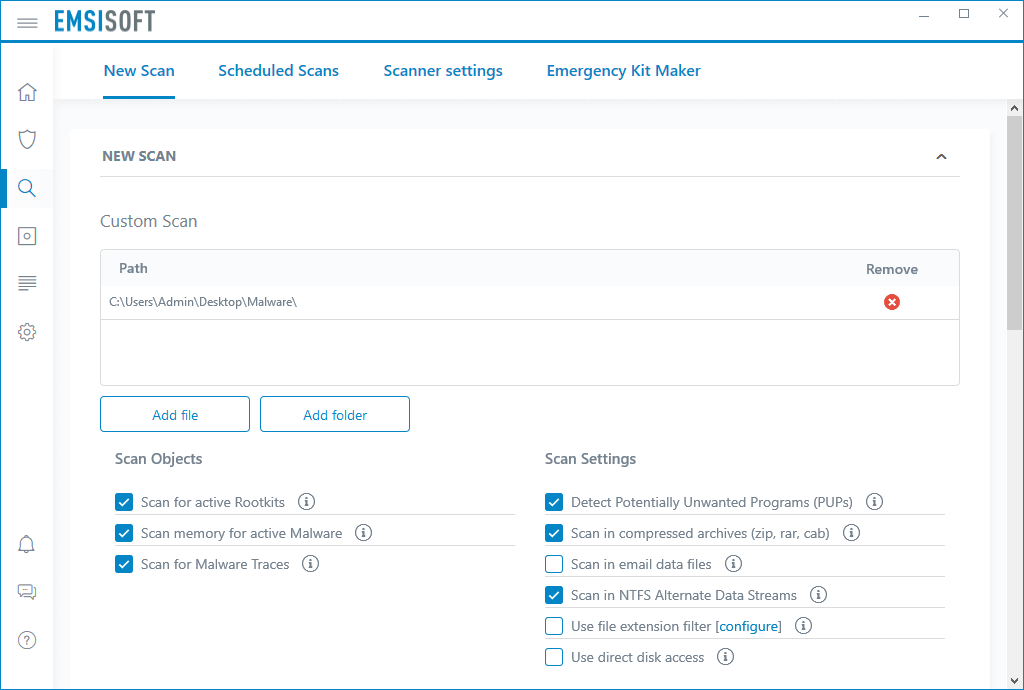The height and width of the screenshot is (690, 1024).
Task: Show info tooltip for Use direct disk access
Action: click(725, 657)
